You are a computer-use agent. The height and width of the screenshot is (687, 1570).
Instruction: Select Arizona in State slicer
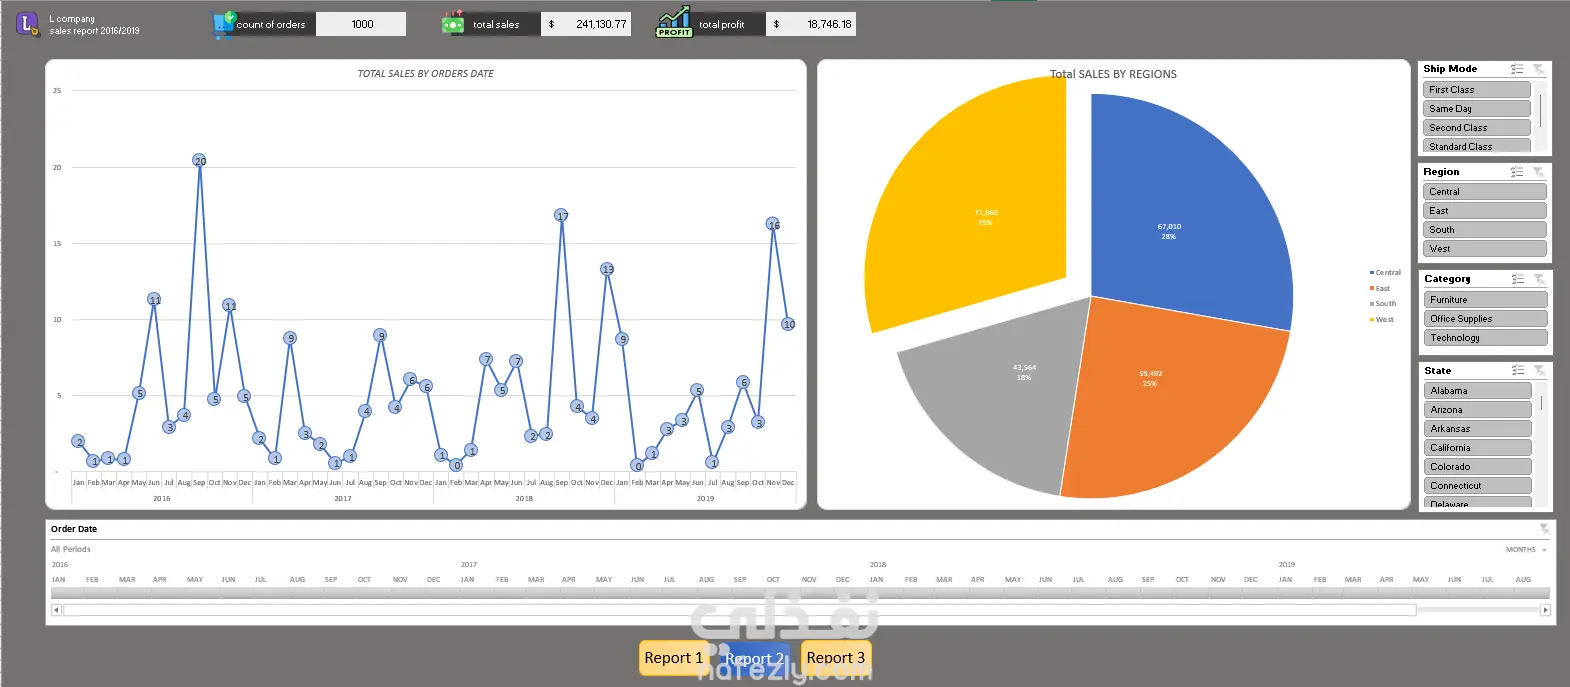click(x=1478, y=410)
